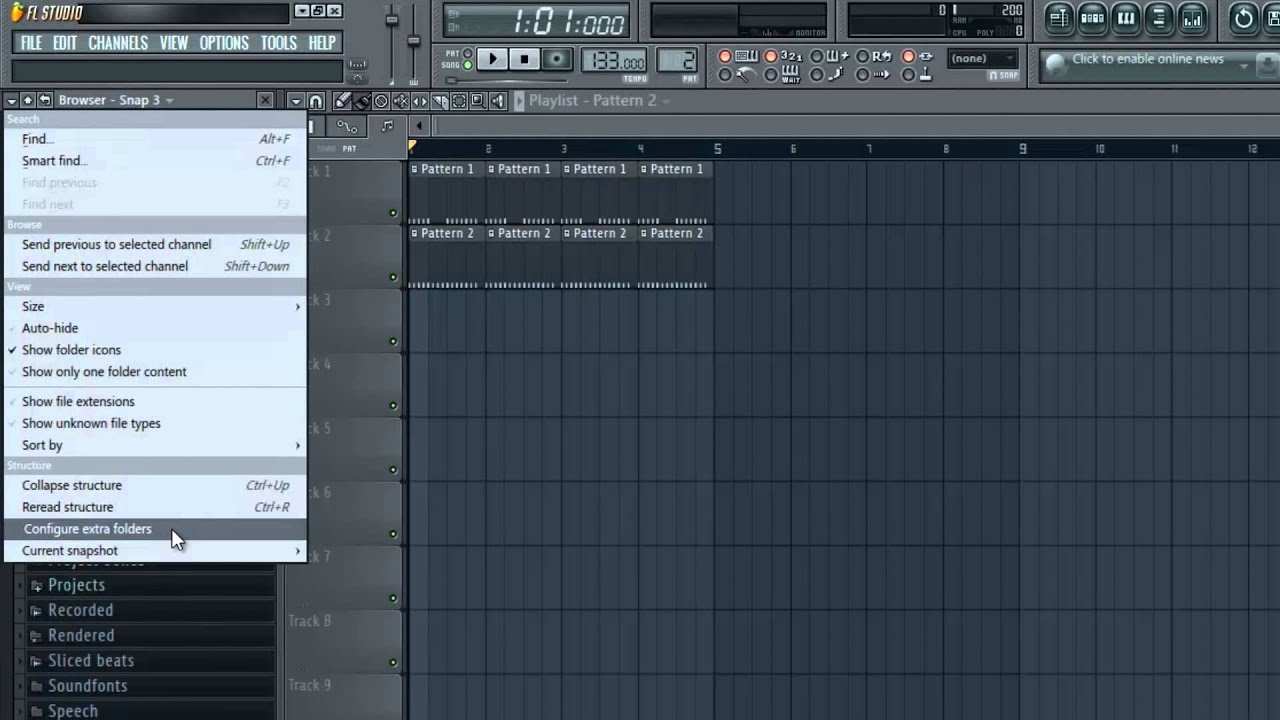This screenshot has width=1280, height=720.
Task: Click the browser reread back-arrow icon
Action: click(x=44, y=100)
